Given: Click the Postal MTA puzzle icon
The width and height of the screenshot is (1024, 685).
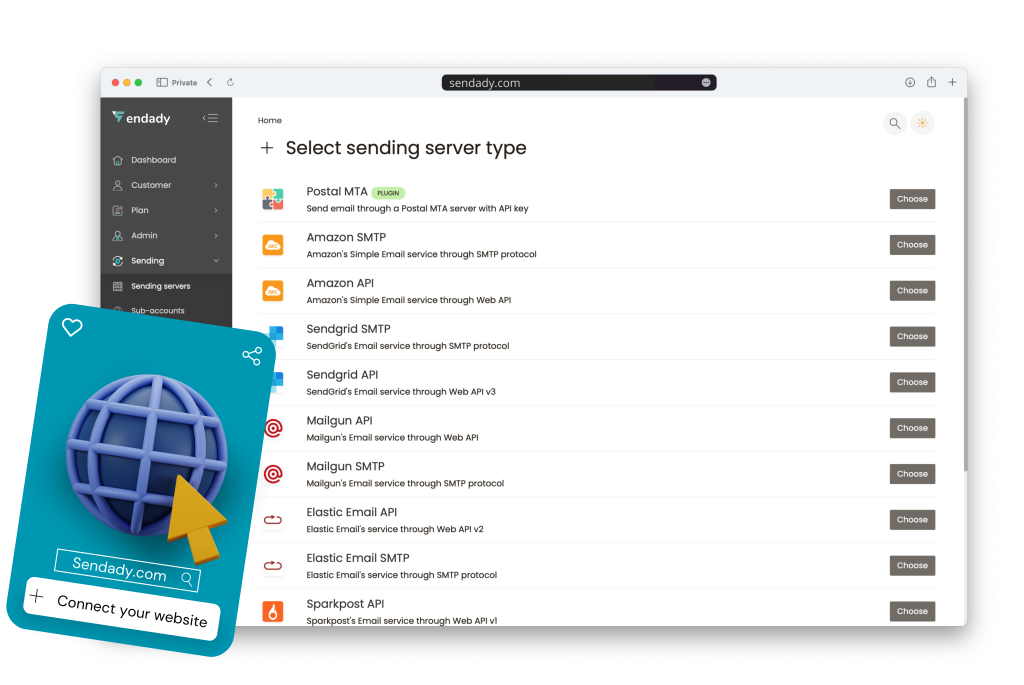Looking at the screenshot, I should 273,199.
